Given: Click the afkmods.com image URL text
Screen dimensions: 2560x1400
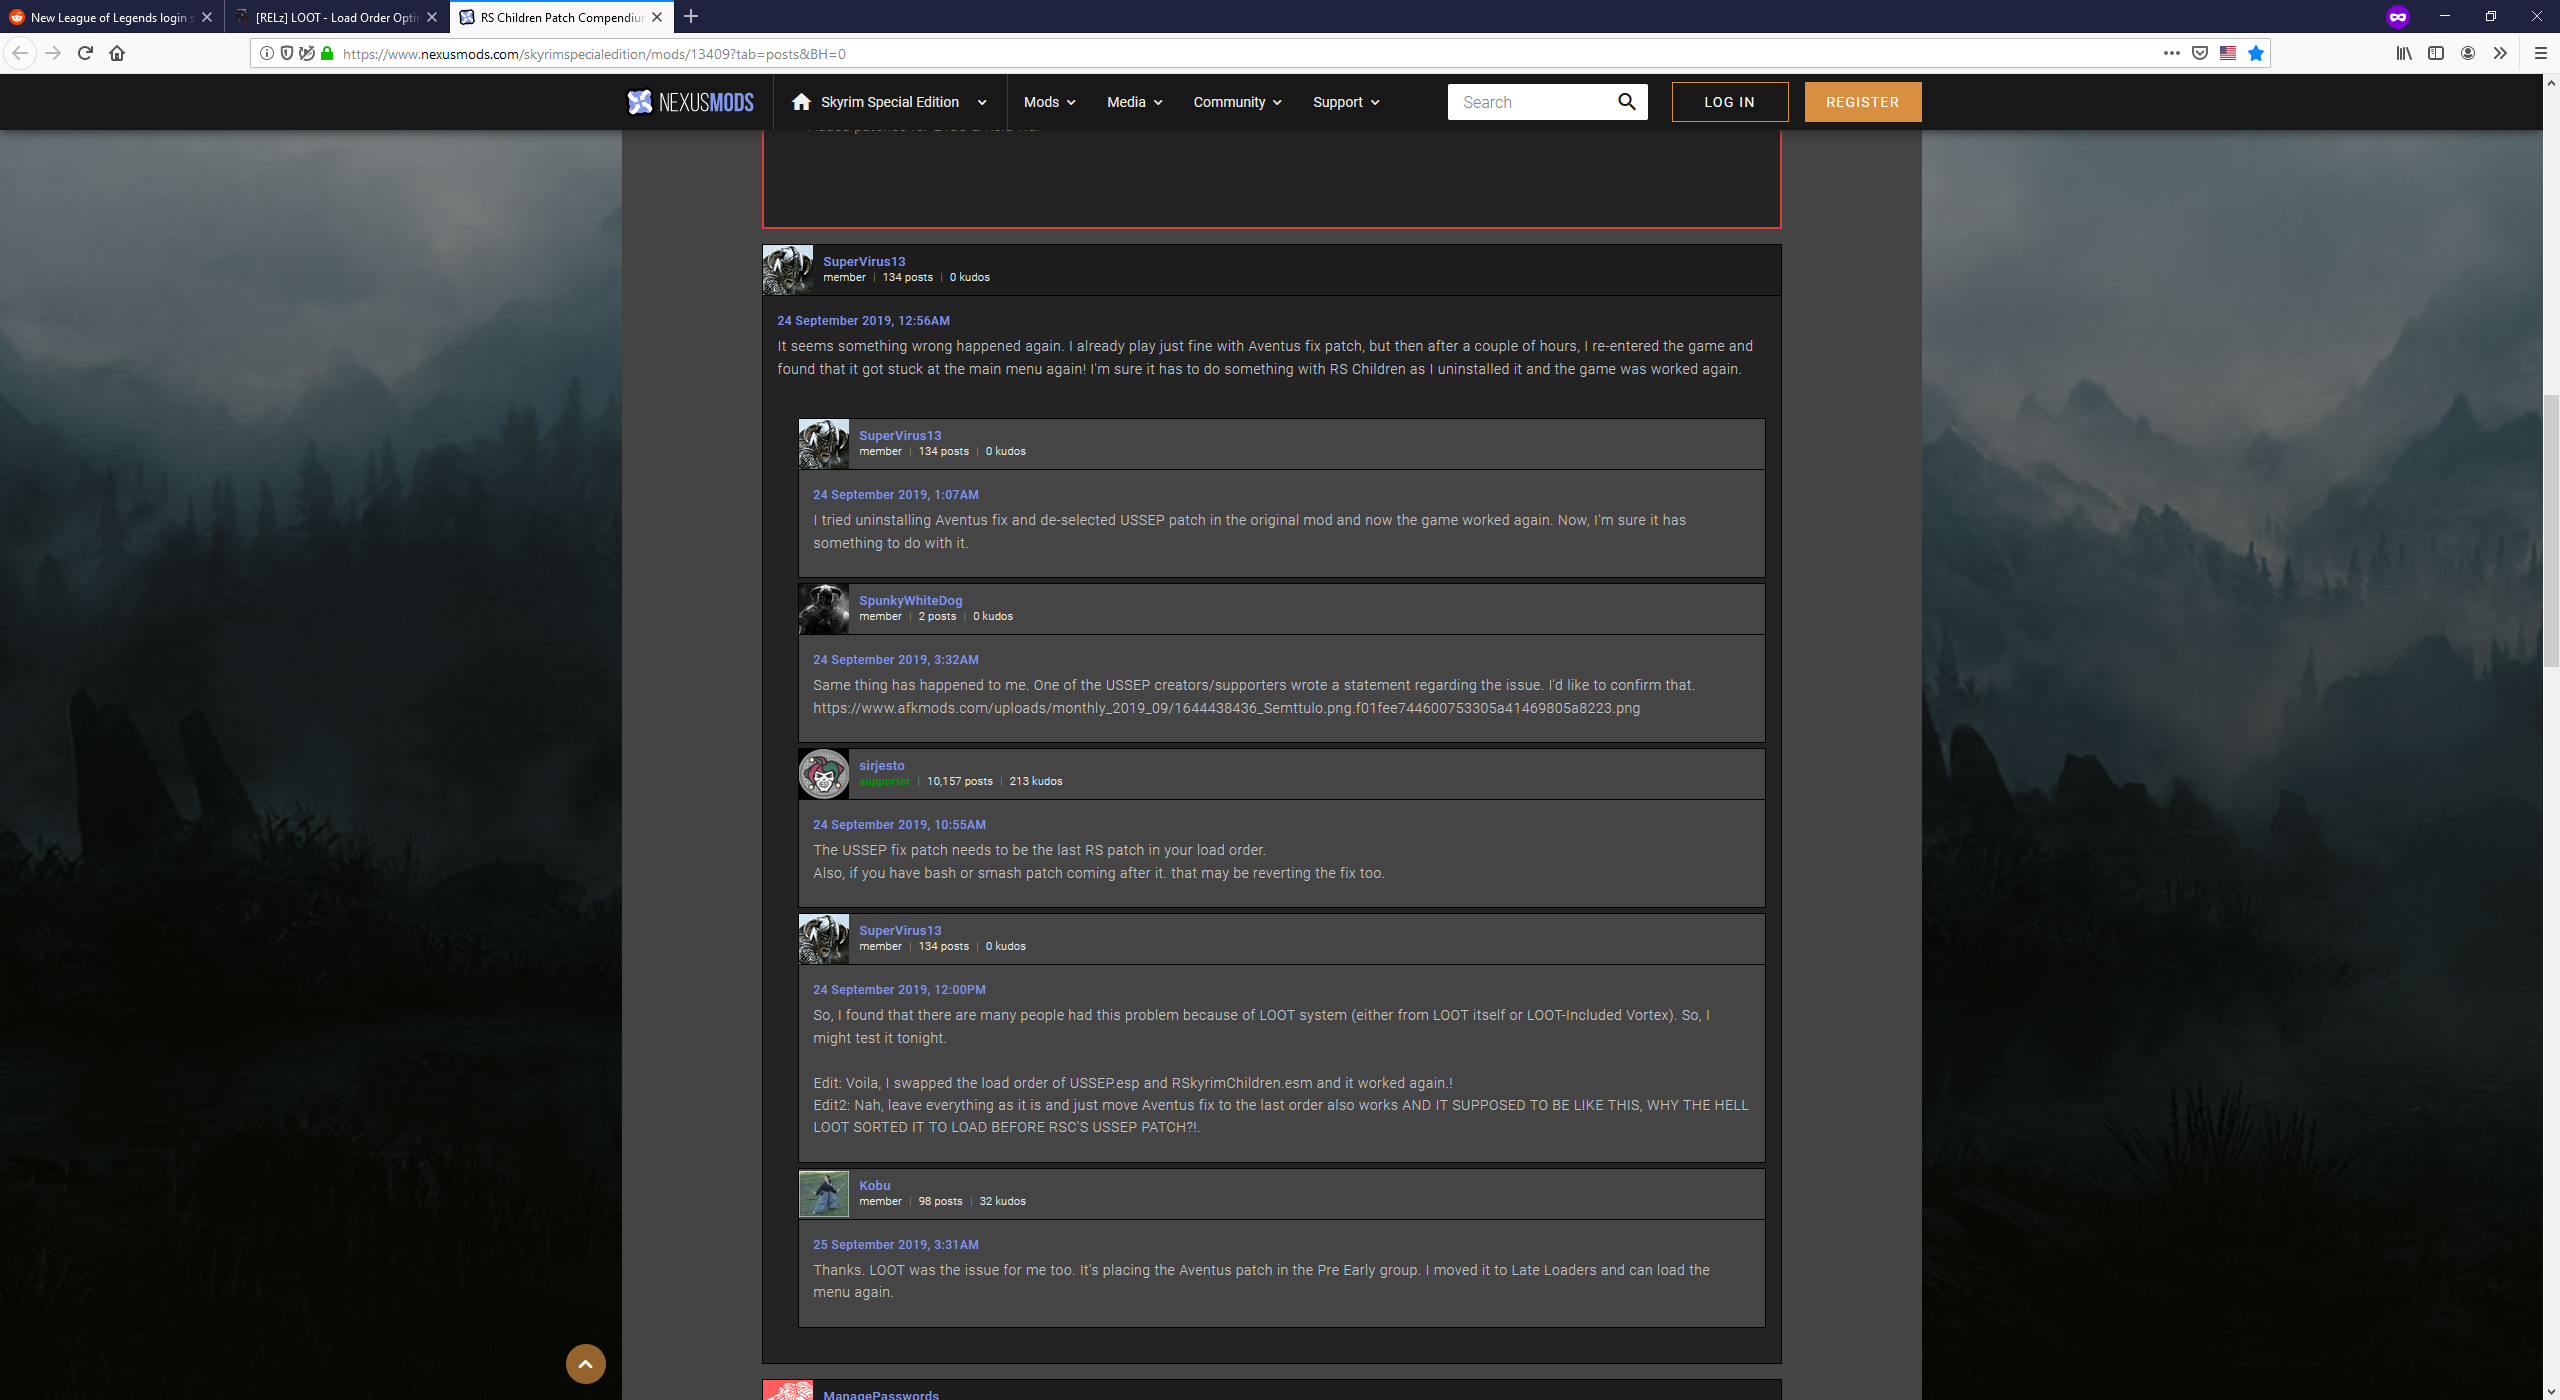Looking at the screenshot, I should tap(1226, 707).
